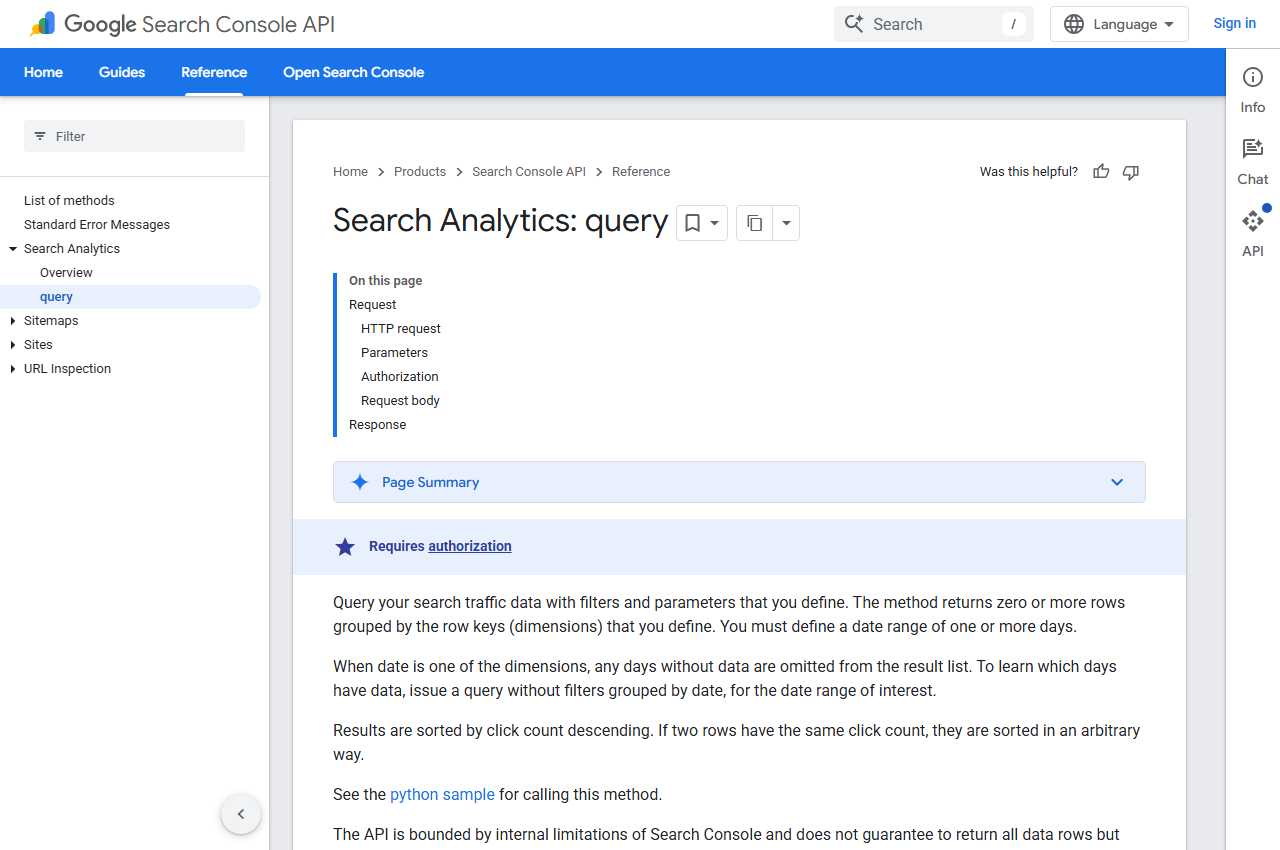Viewport: 1280px width, 850px height.
Task: Switch to the Home tab
Action: click(43, 72)
